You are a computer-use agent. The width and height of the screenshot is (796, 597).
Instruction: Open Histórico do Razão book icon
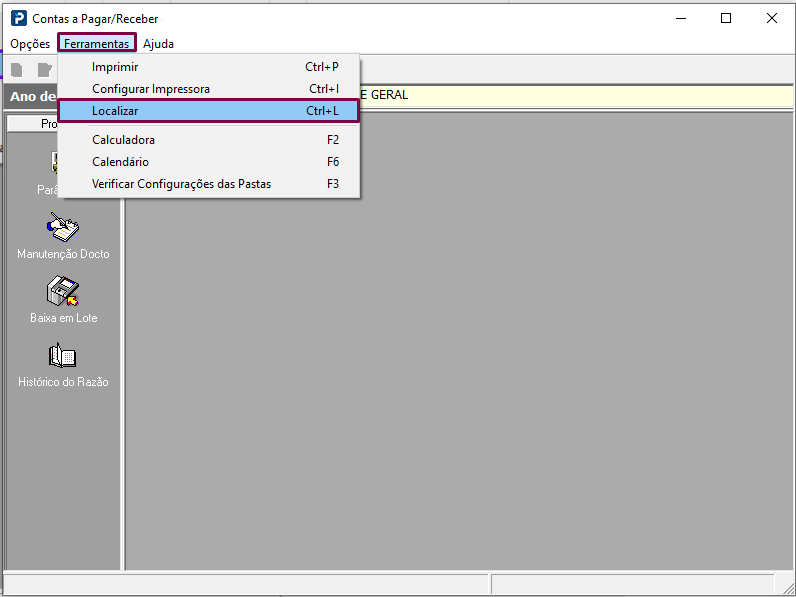pos(62,355)
